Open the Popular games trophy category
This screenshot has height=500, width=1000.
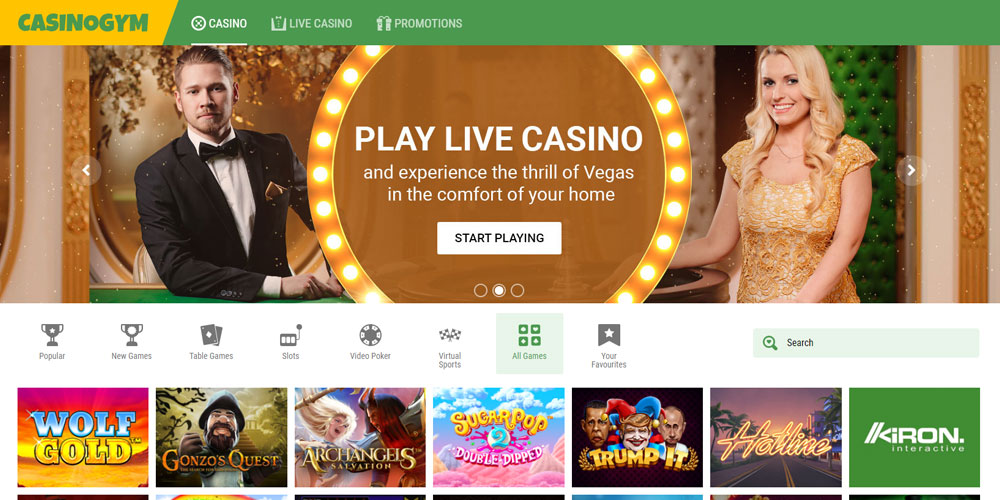(52, 335)
